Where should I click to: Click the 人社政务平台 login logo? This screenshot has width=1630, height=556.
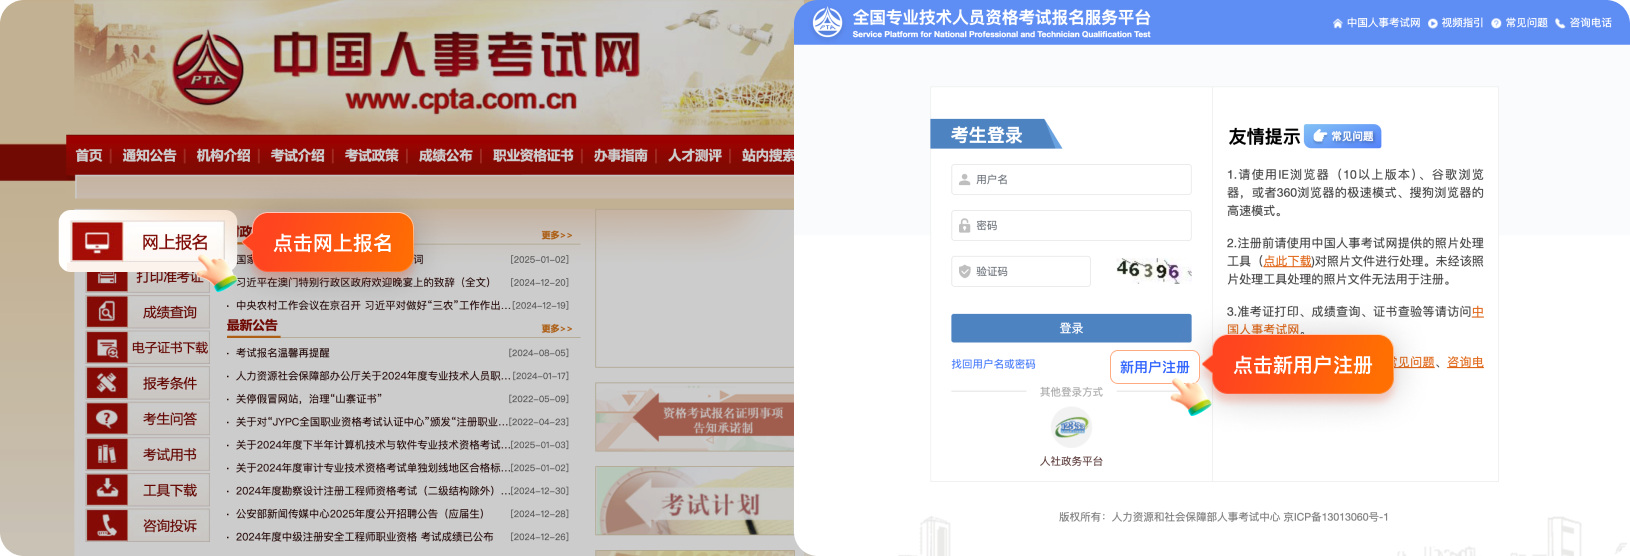(1071, 428)
